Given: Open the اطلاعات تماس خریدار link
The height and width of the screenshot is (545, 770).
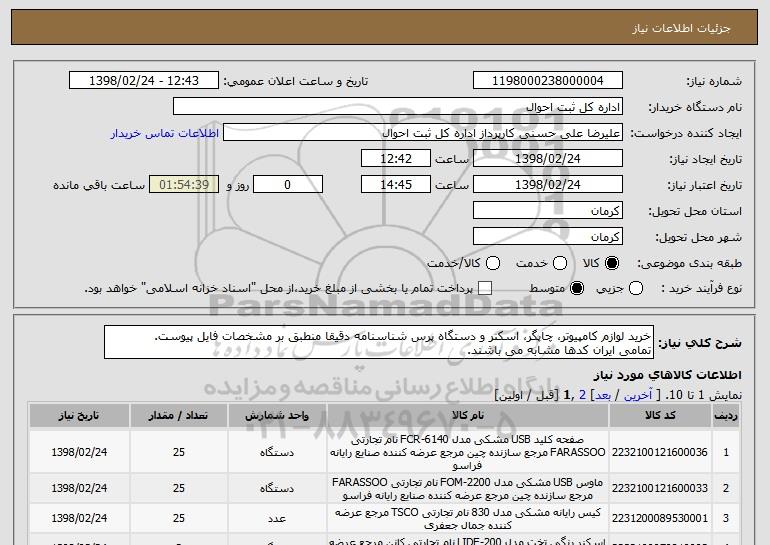Looking at the screenshot, I should click(165, 133).
